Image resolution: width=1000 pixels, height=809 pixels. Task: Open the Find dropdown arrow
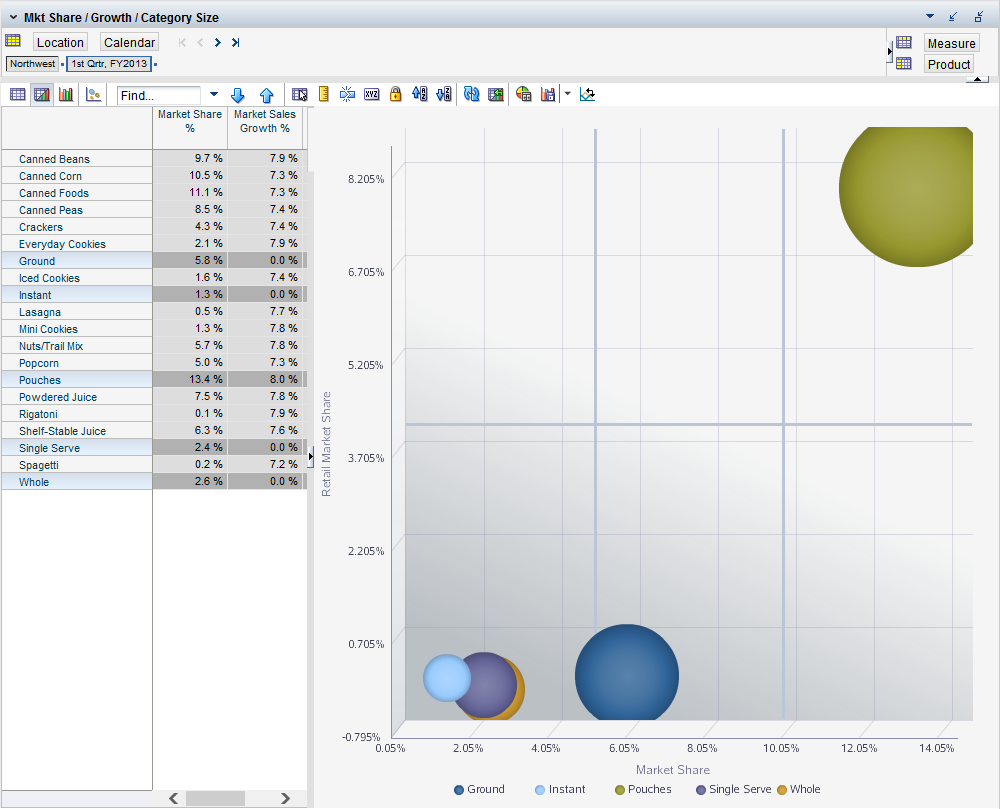213,95
